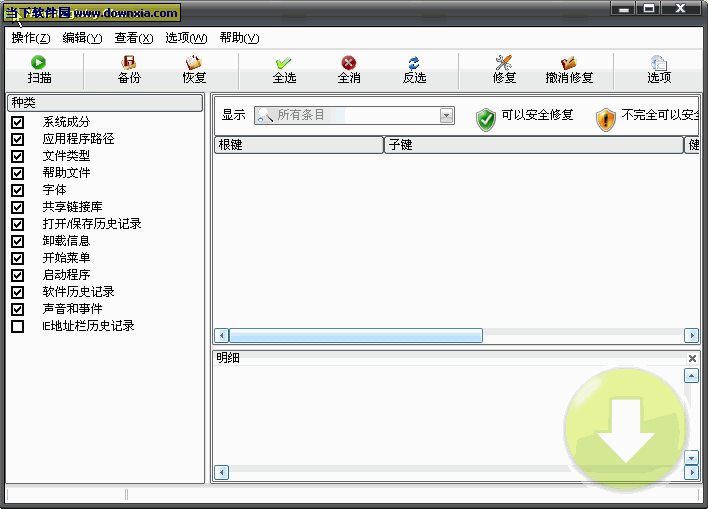Click the 恢复 (Restore) toolbar icon
The width and height of the screenshot is (708, 509).
pyautogui.click(x=194, y=63)
